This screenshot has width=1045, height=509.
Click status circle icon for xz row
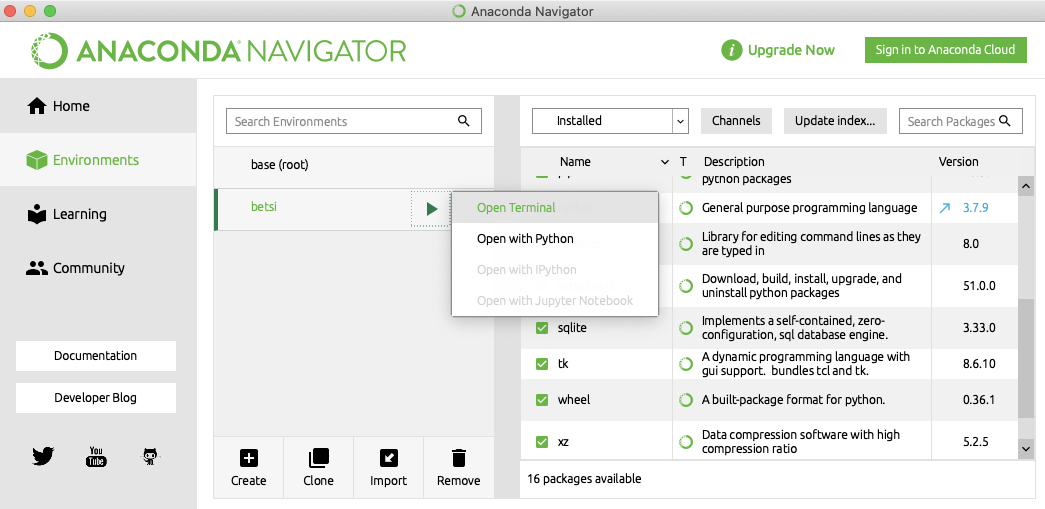[x=685, y=442]
